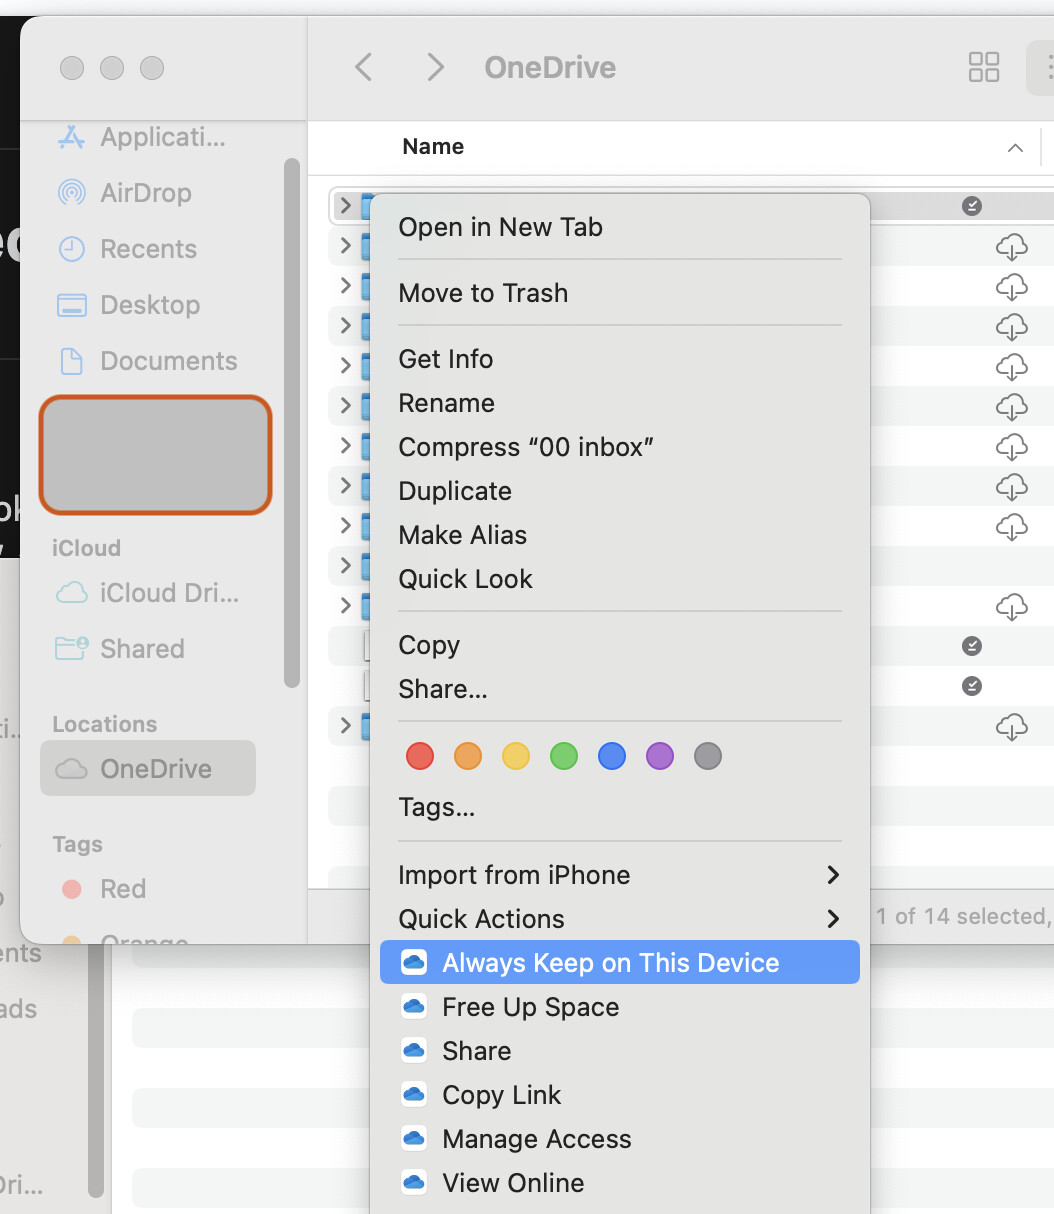This screenshot has height=1214, width=1054.
Task: Click the "1 of 14 selected" status text
Action: [963, 916]
